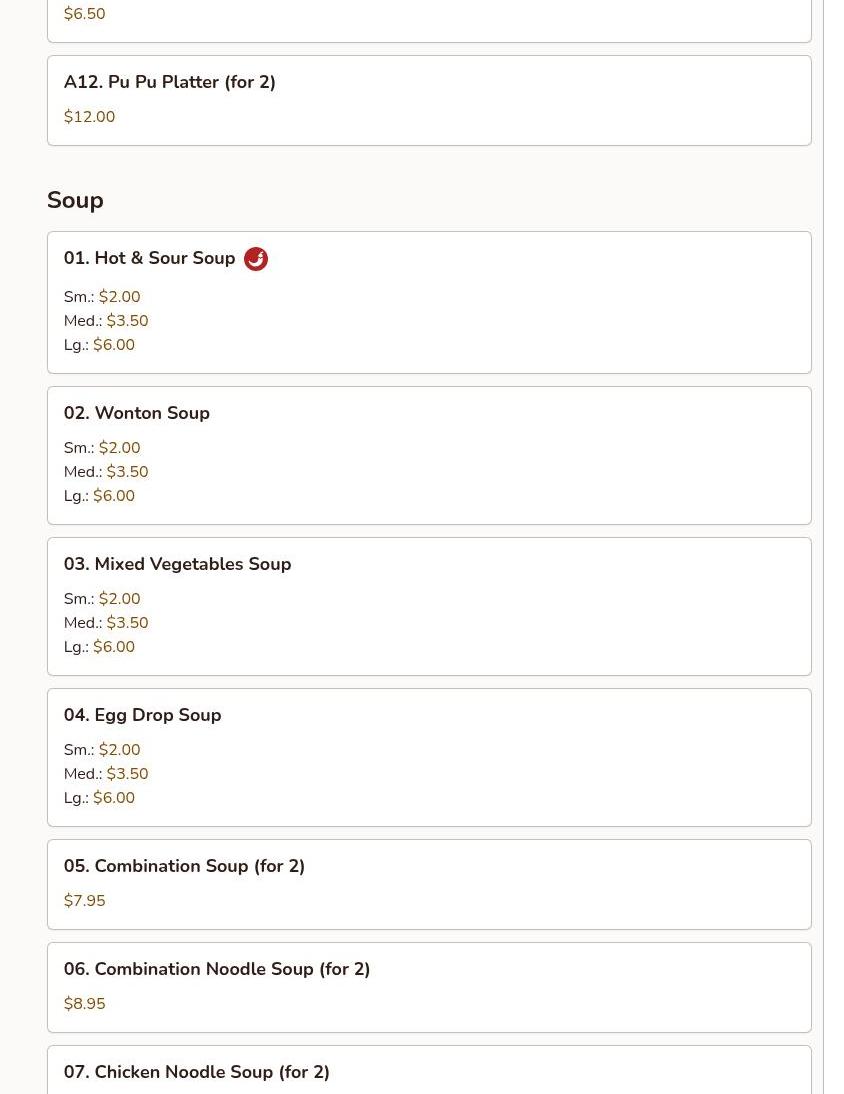
Task: Click the $7.95 Combination Soup price
Action: (84, 901)
